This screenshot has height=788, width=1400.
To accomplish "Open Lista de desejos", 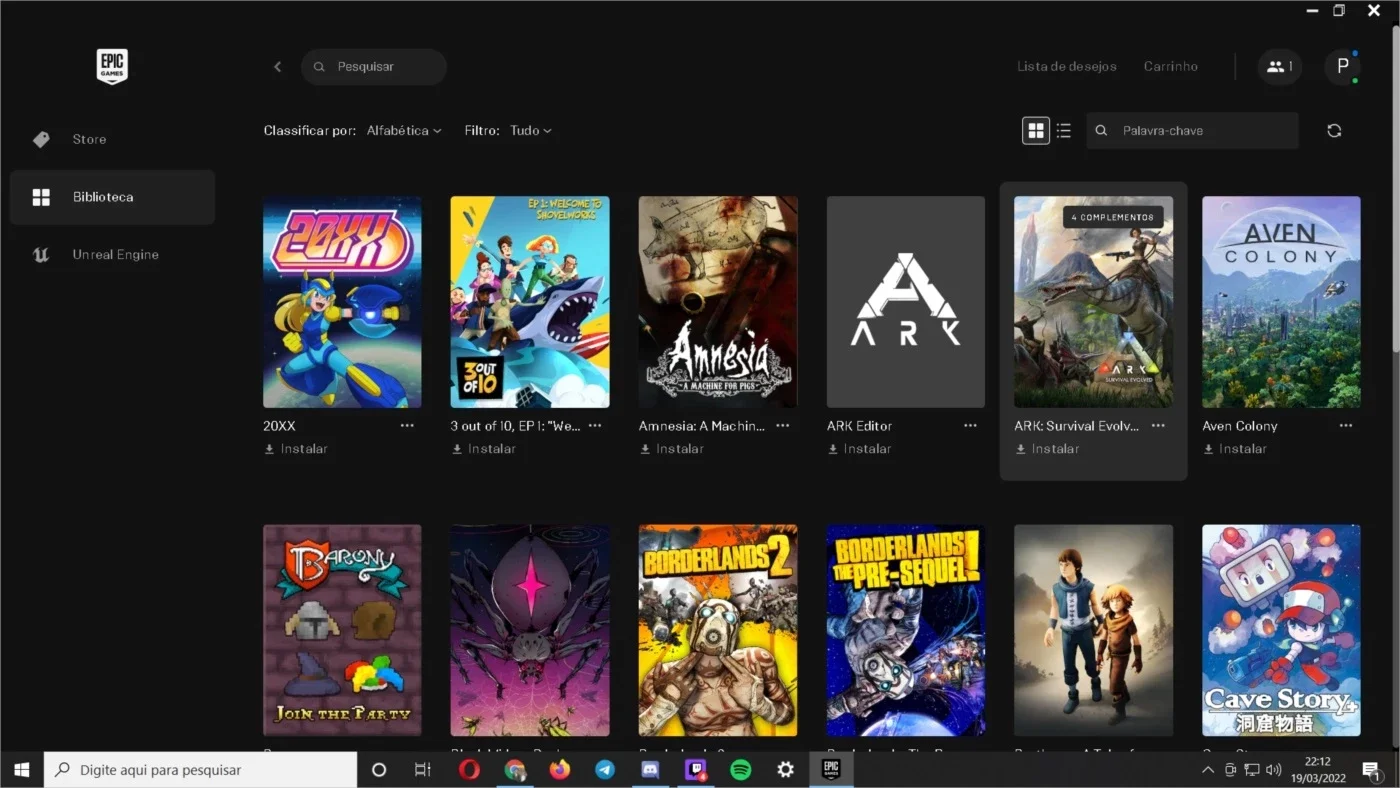I will pyautogui.click(x=1066, y=67).
